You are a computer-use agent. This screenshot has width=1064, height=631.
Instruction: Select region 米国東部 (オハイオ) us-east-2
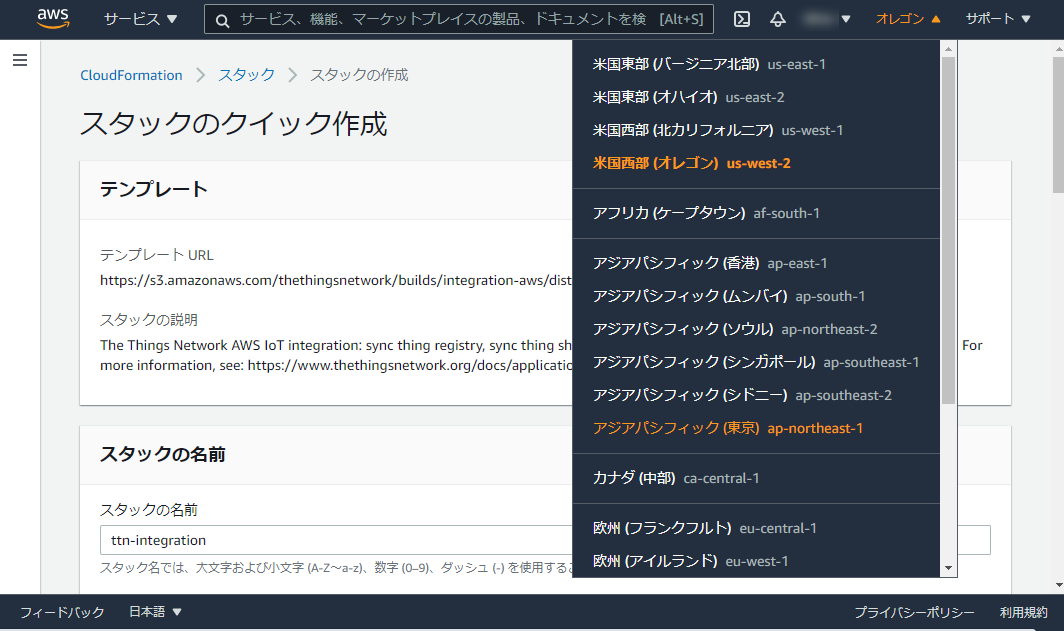click(756, 97)
